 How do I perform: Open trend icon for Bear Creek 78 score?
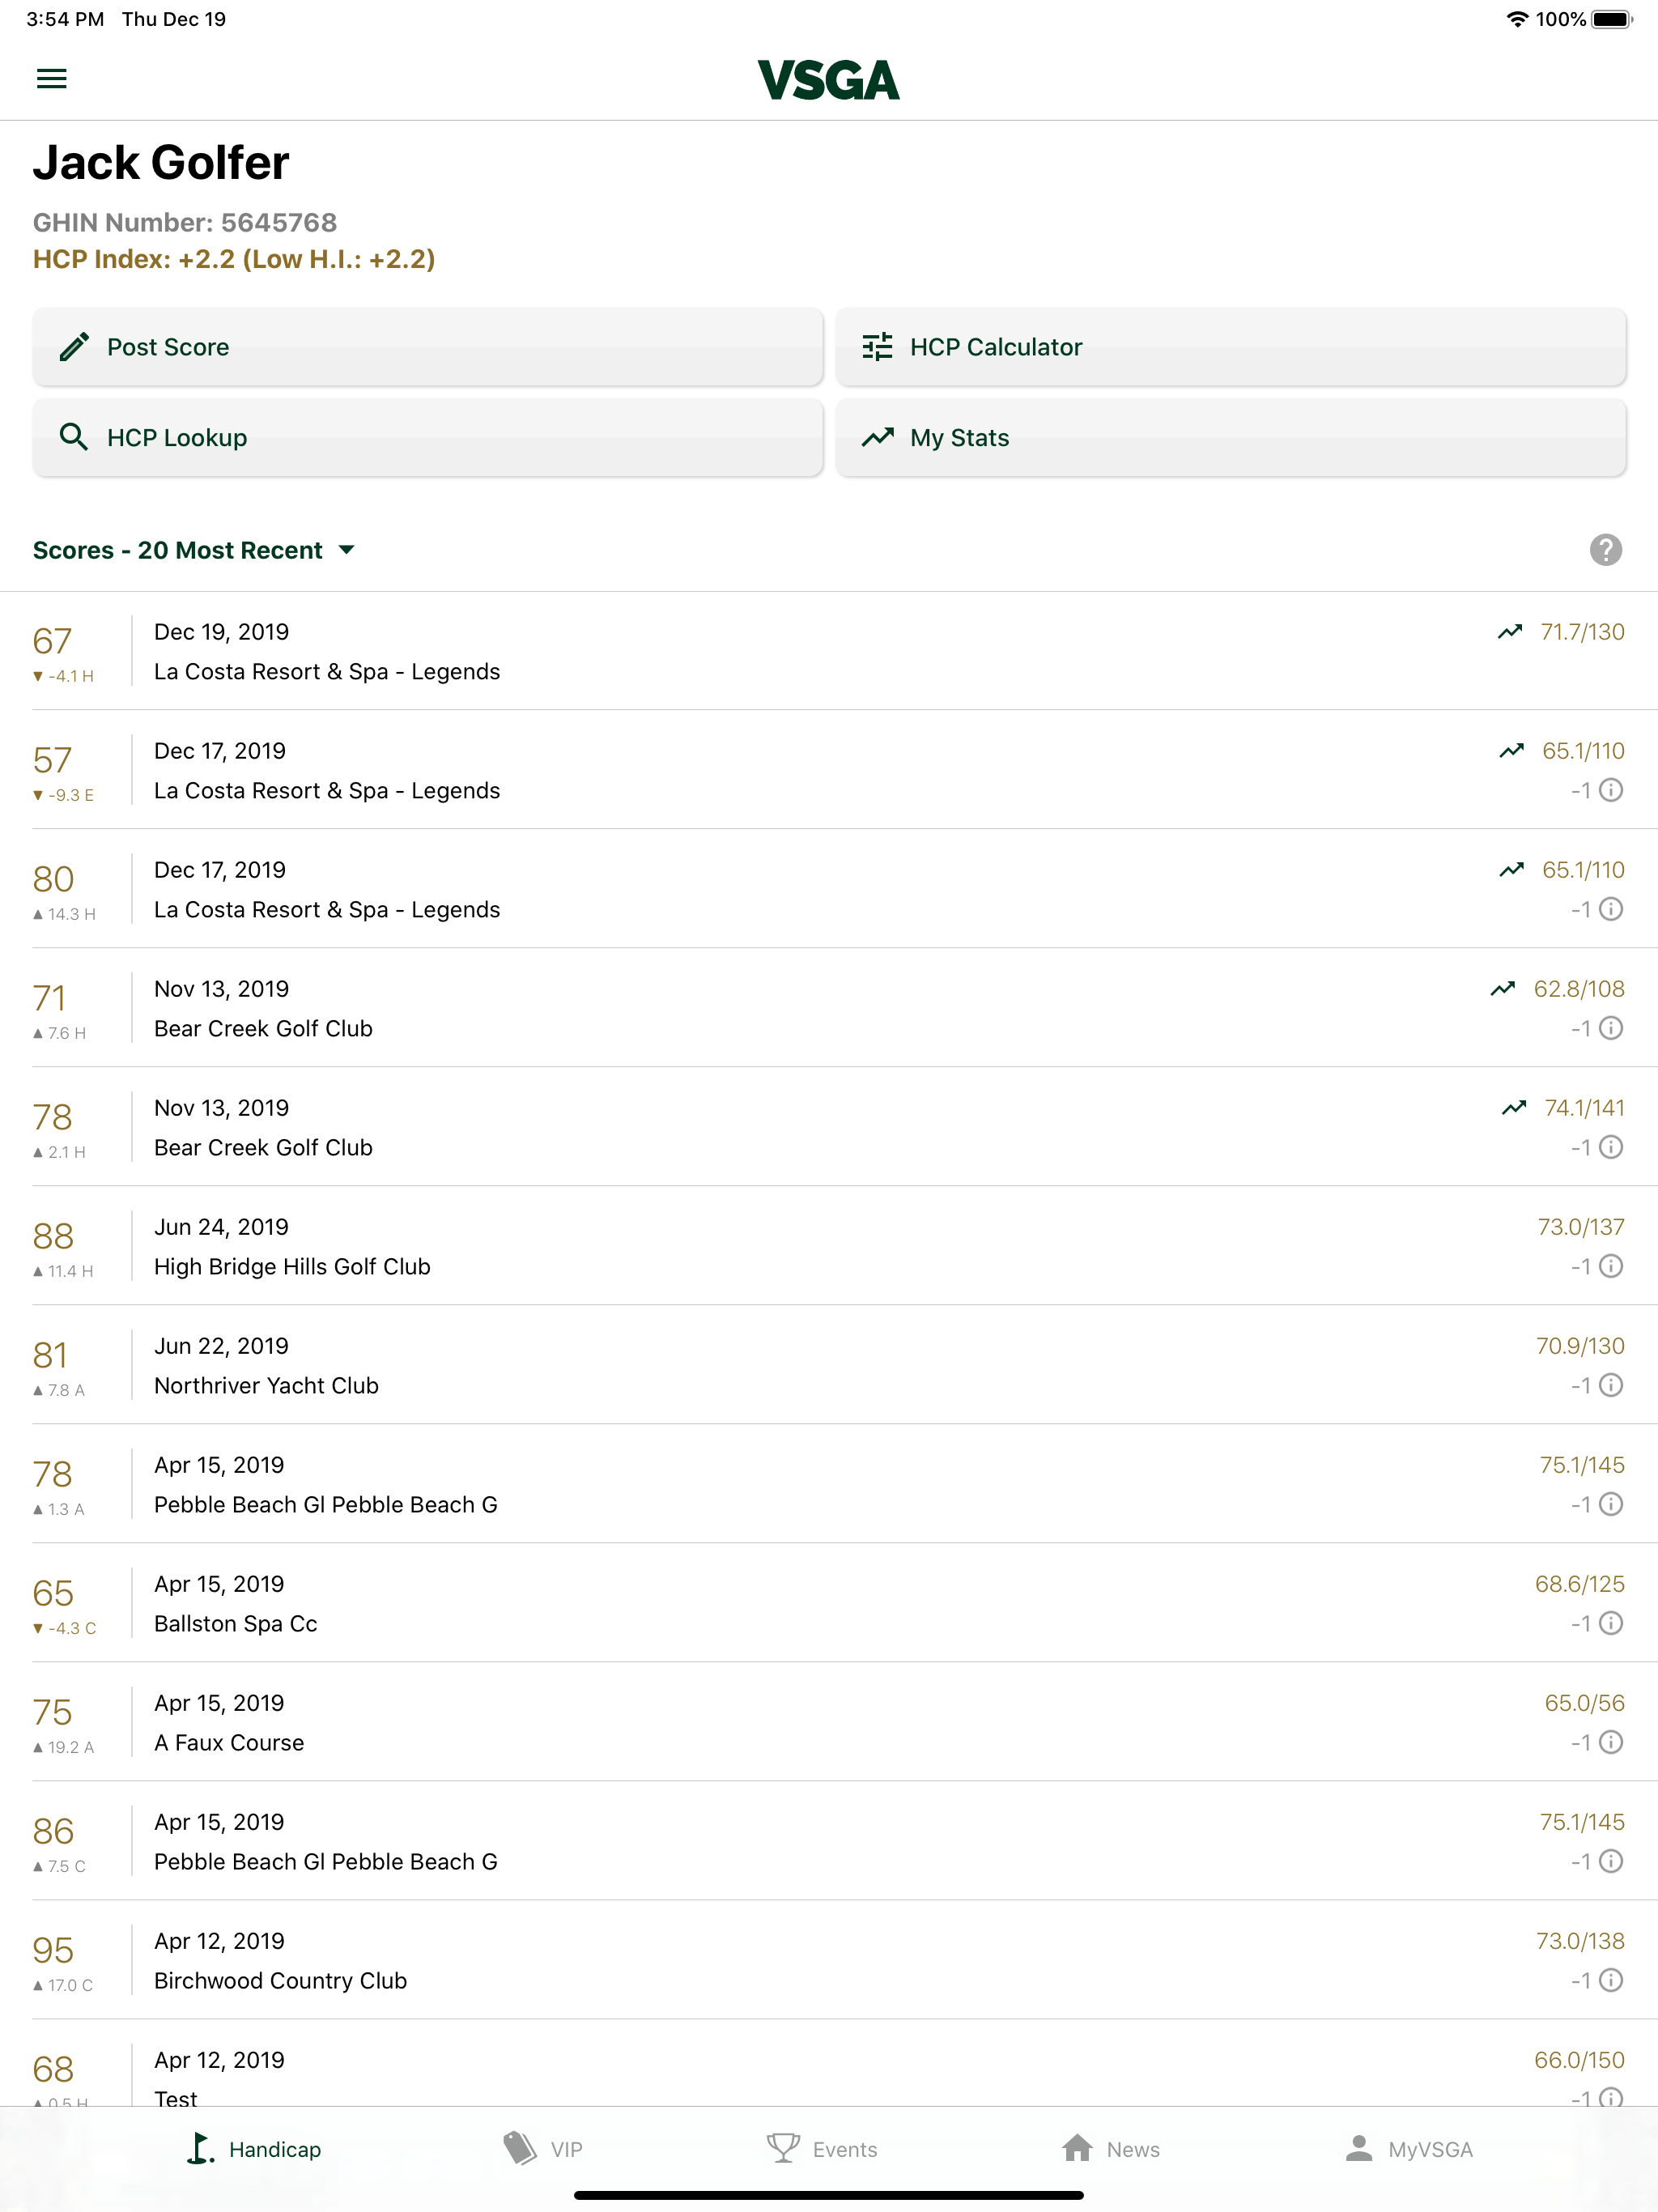click(x=1514, y=1108)
